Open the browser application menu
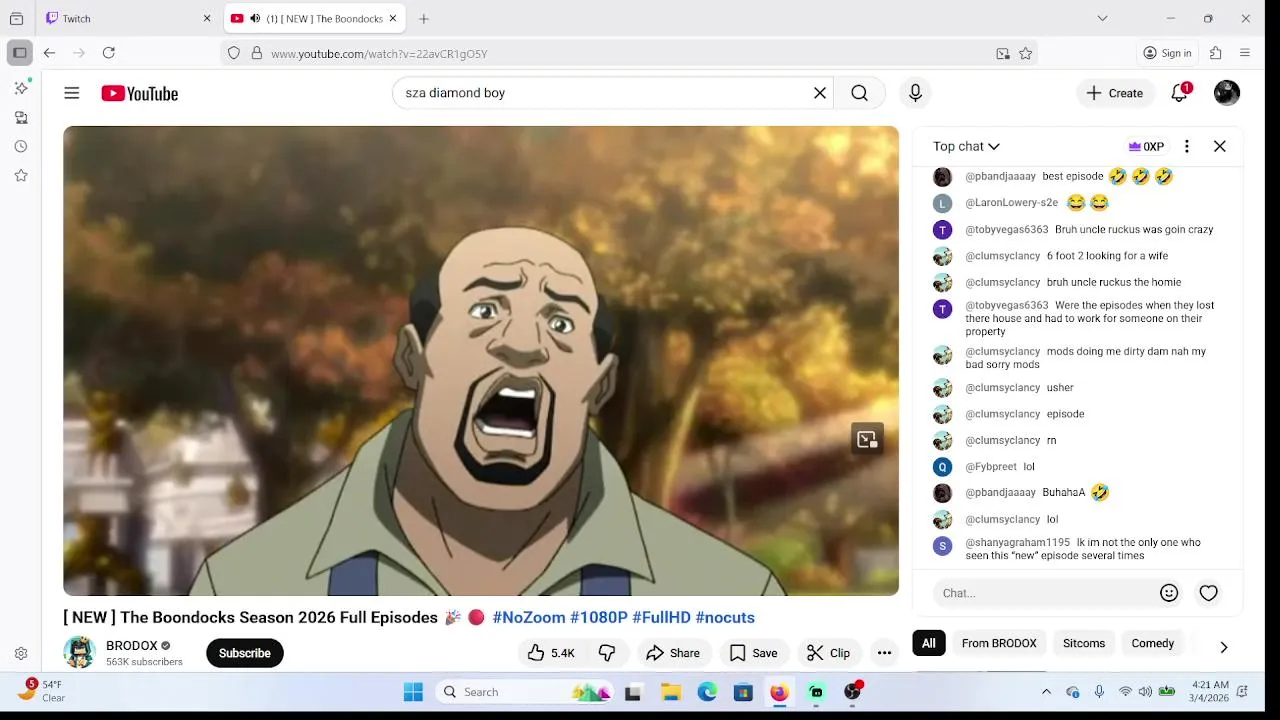Screen dimensions: 1280x720 pyautogui.click(x=1245, y=53)
